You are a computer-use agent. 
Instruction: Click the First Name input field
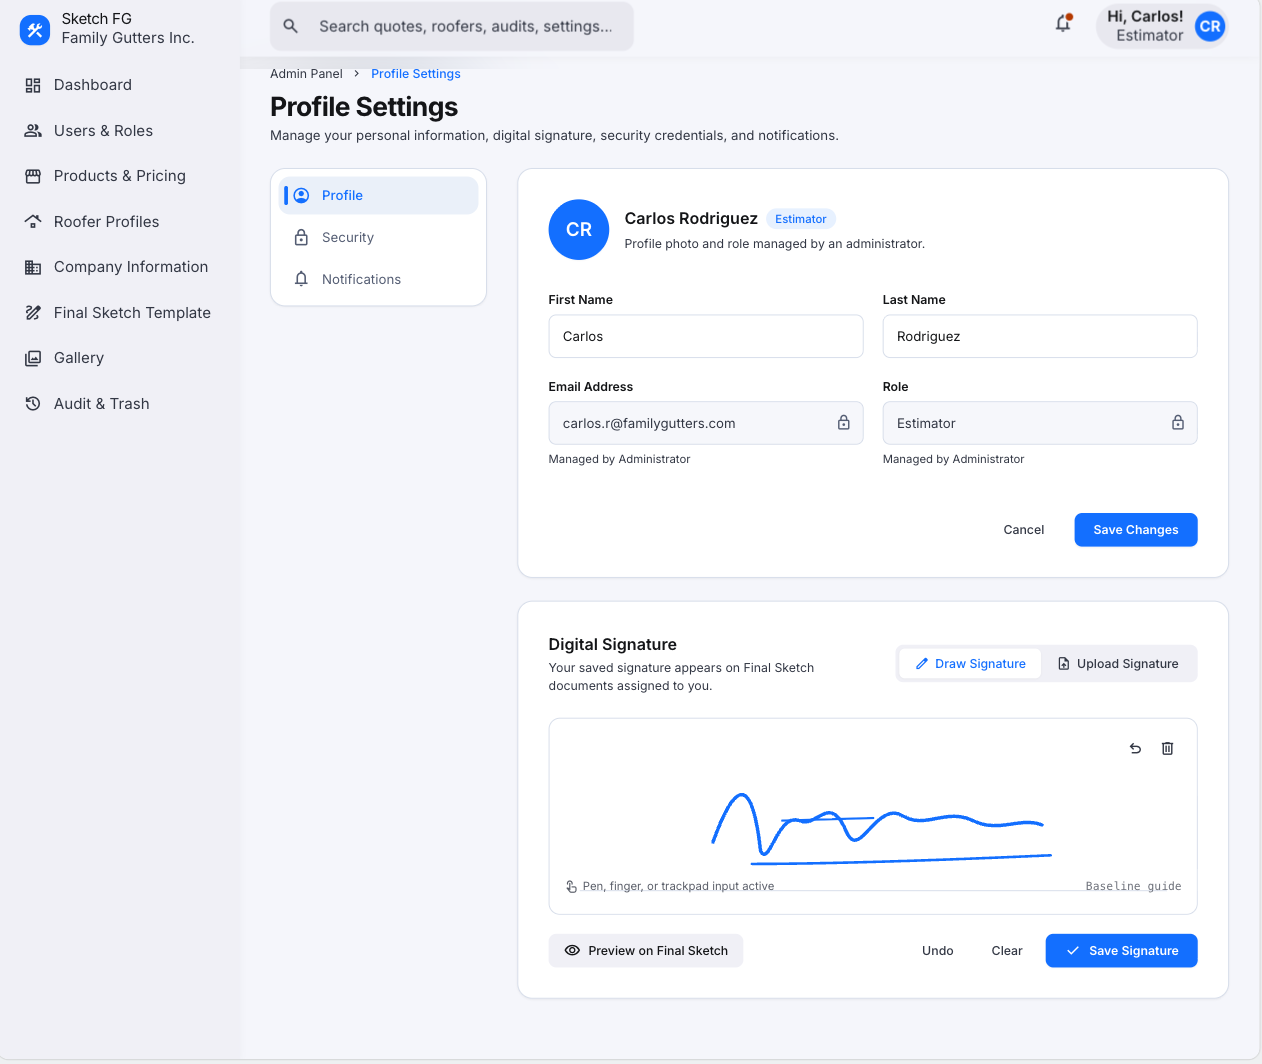pos(706,336)
